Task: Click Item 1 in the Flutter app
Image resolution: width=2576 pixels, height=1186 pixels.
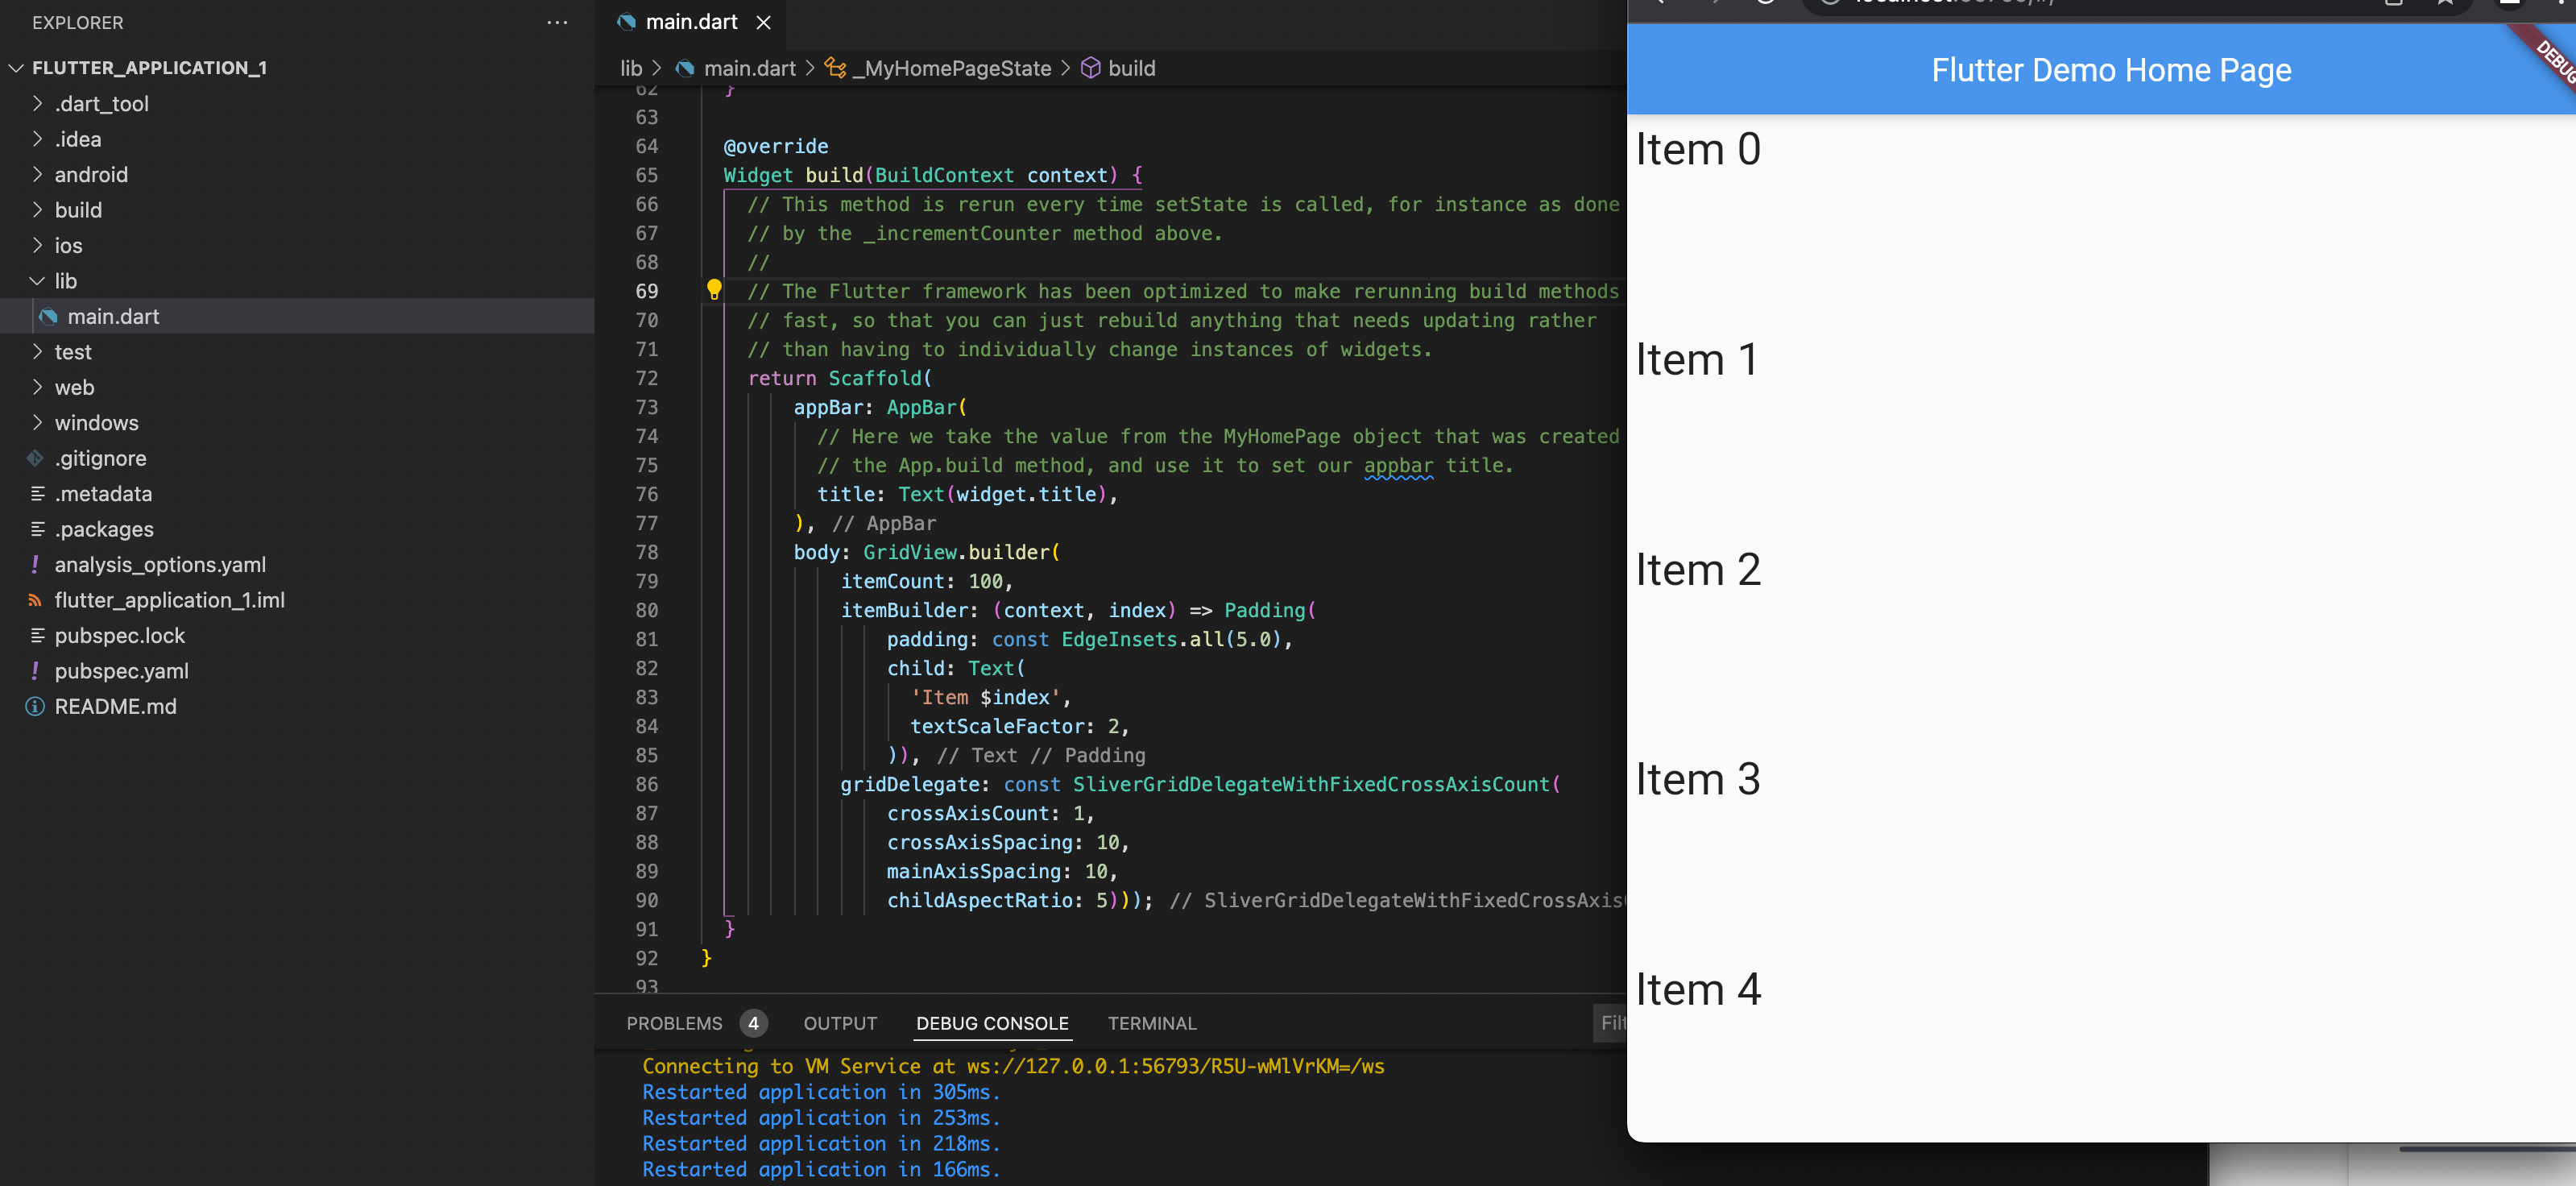Action: point(1697,359)
